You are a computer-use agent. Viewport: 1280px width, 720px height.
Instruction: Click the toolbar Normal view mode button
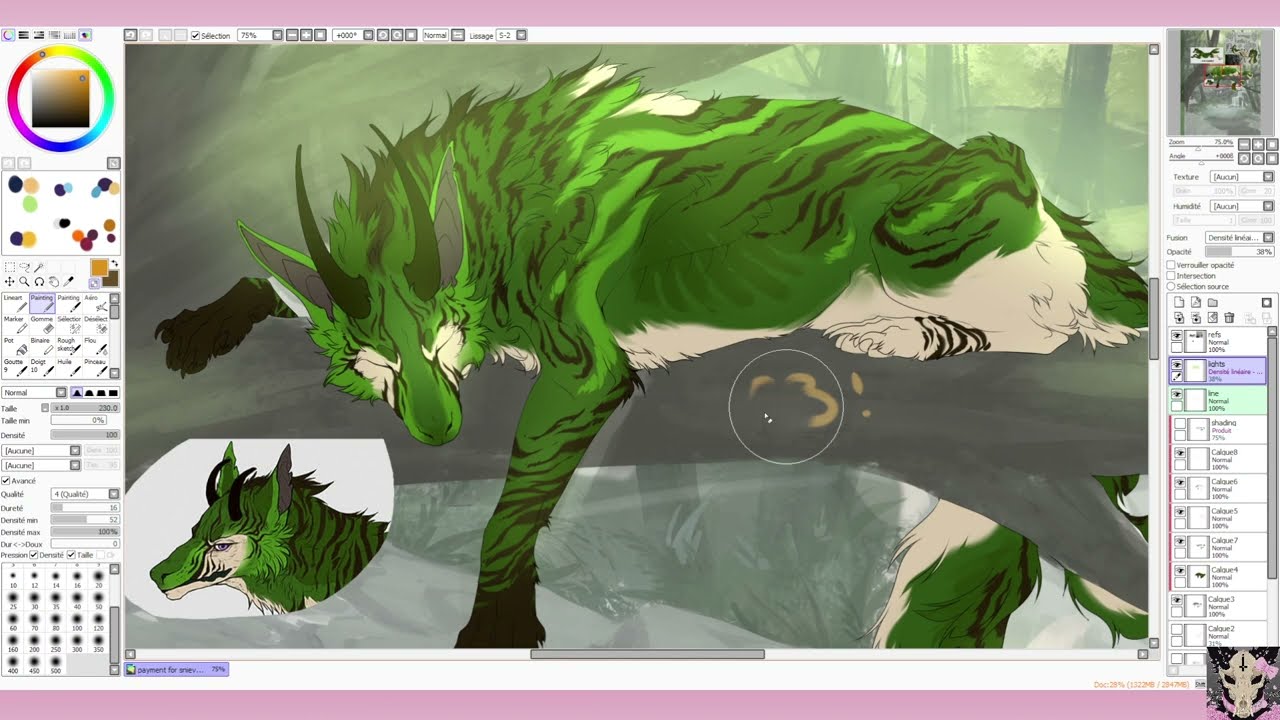435,35
